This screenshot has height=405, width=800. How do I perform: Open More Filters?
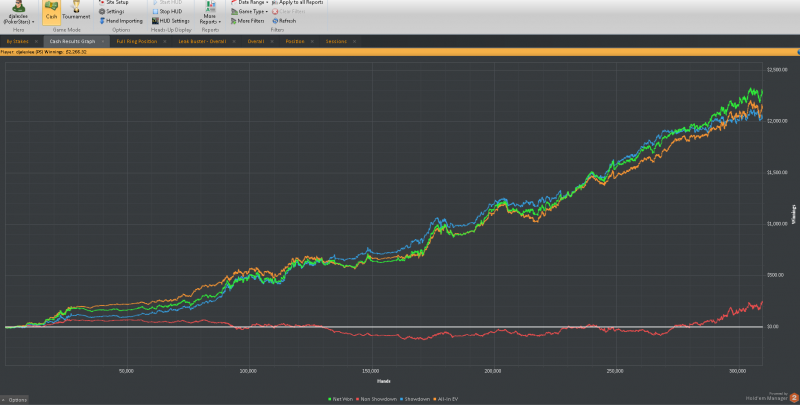(250, 20)
